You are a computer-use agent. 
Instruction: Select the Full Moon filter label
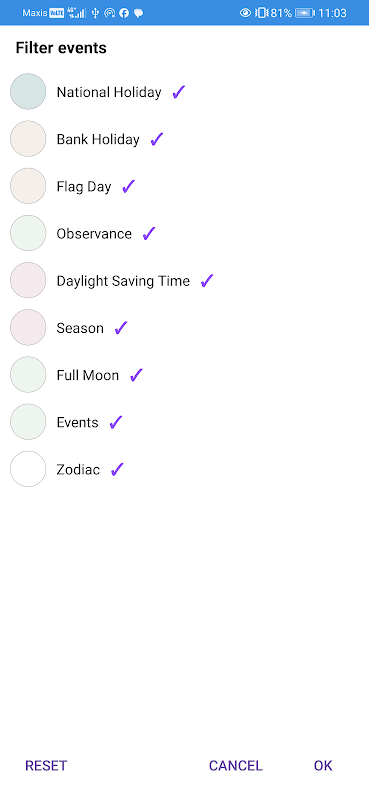click(88, 376)
